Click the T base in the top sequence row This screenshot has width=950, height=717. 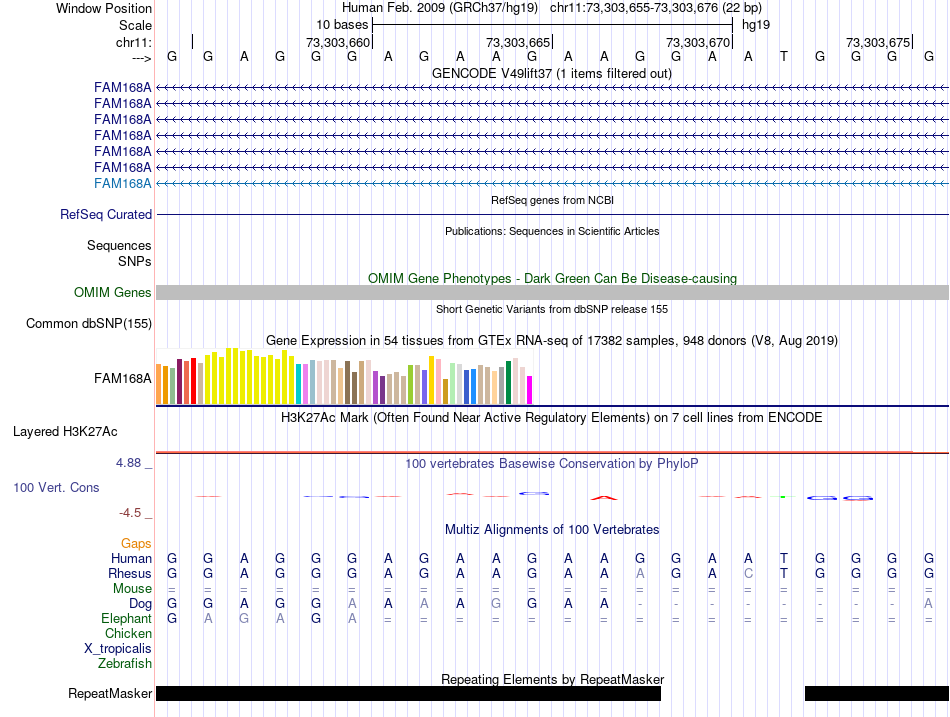(784, 56)
